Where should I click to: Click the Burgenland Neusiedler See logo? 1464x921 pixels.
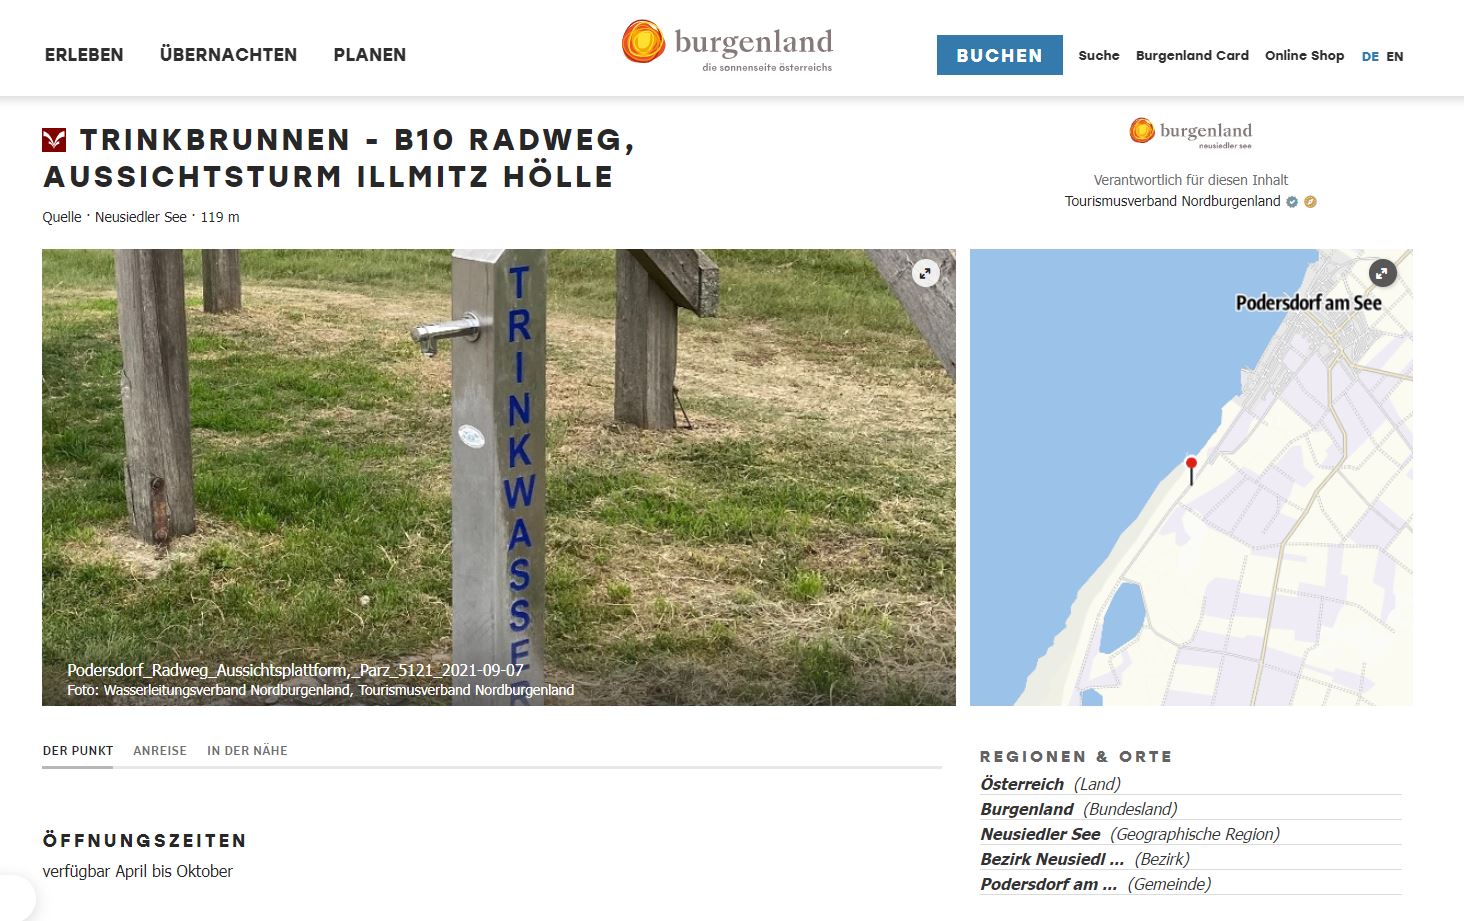tap(1190, 133)
